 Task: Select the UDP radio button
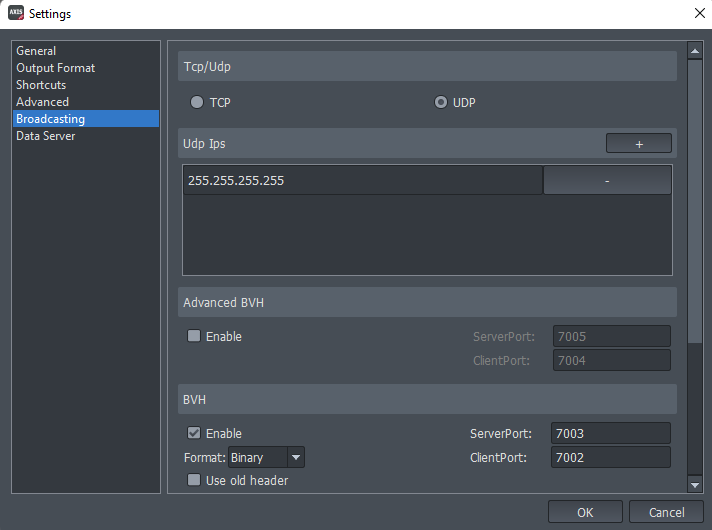point(440,102)
